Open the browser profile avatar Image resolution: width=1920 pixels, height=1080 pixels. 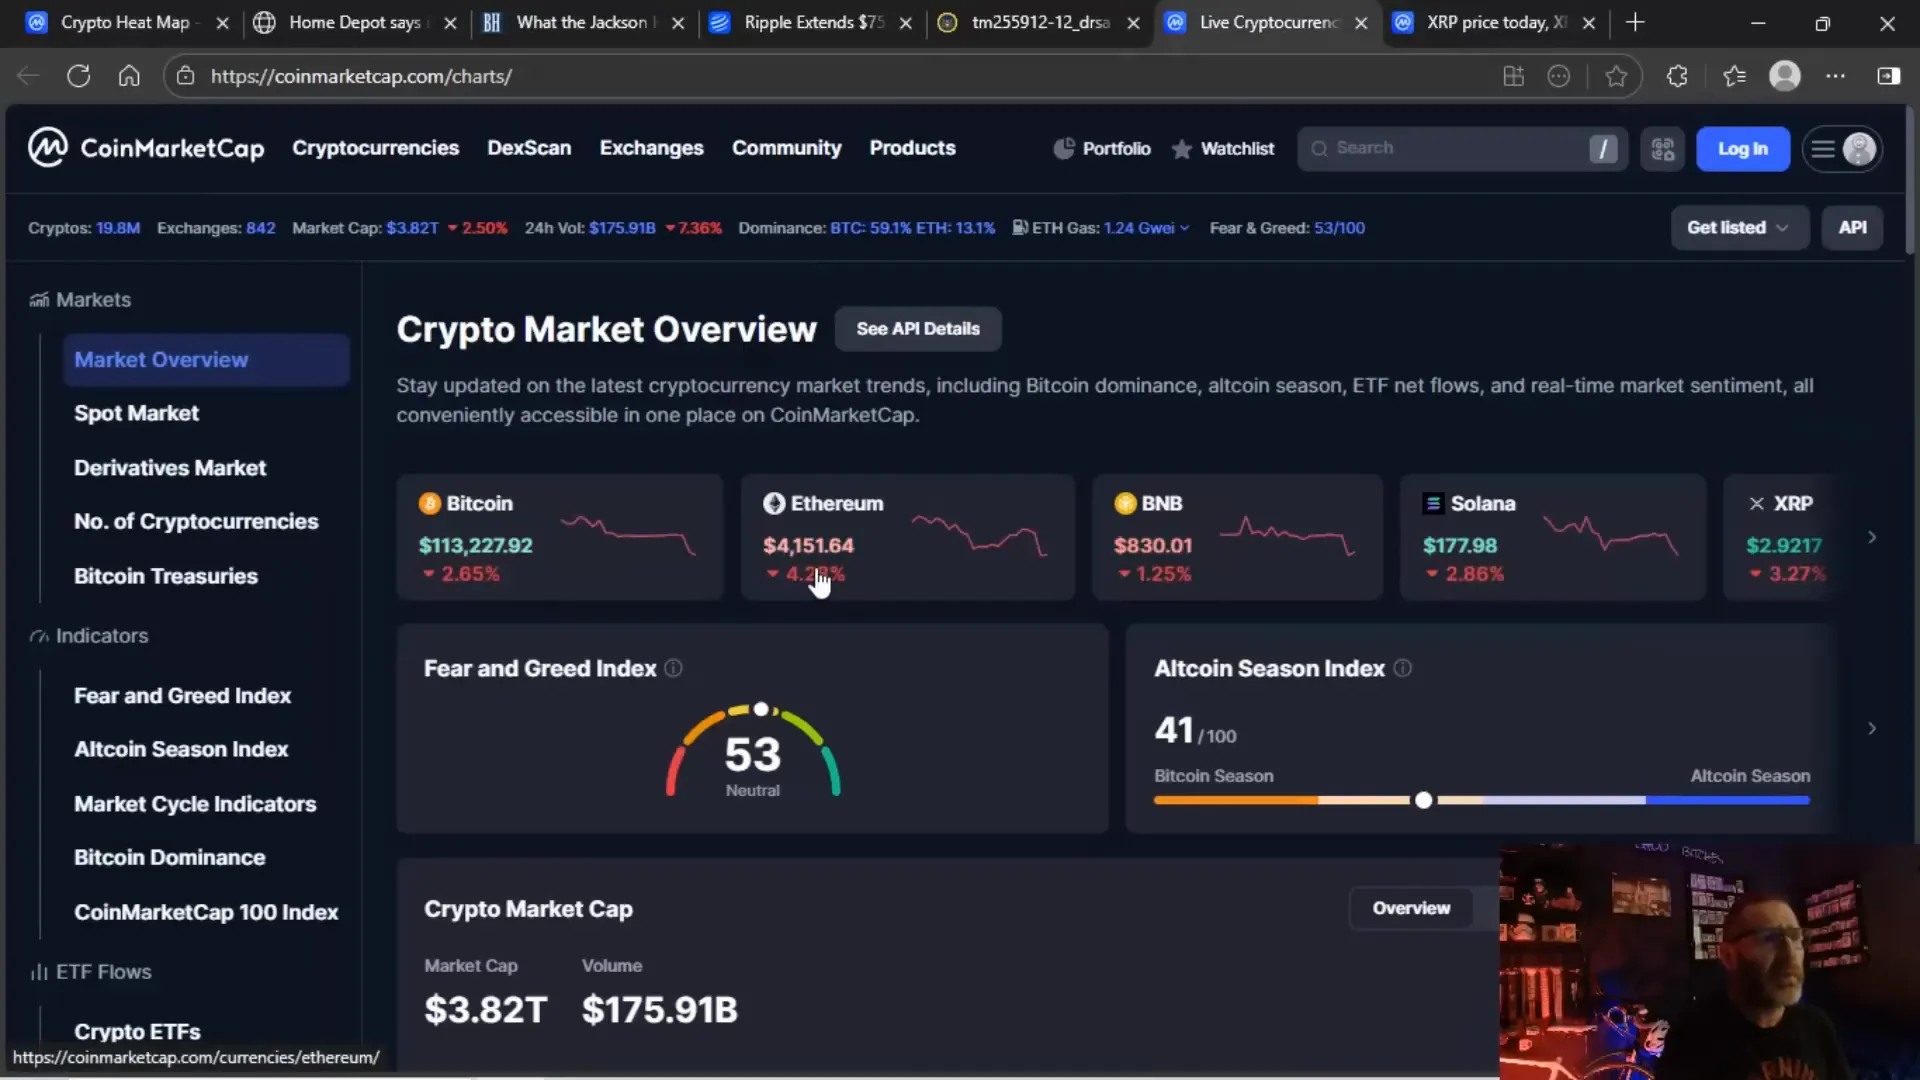point(1785,76)
